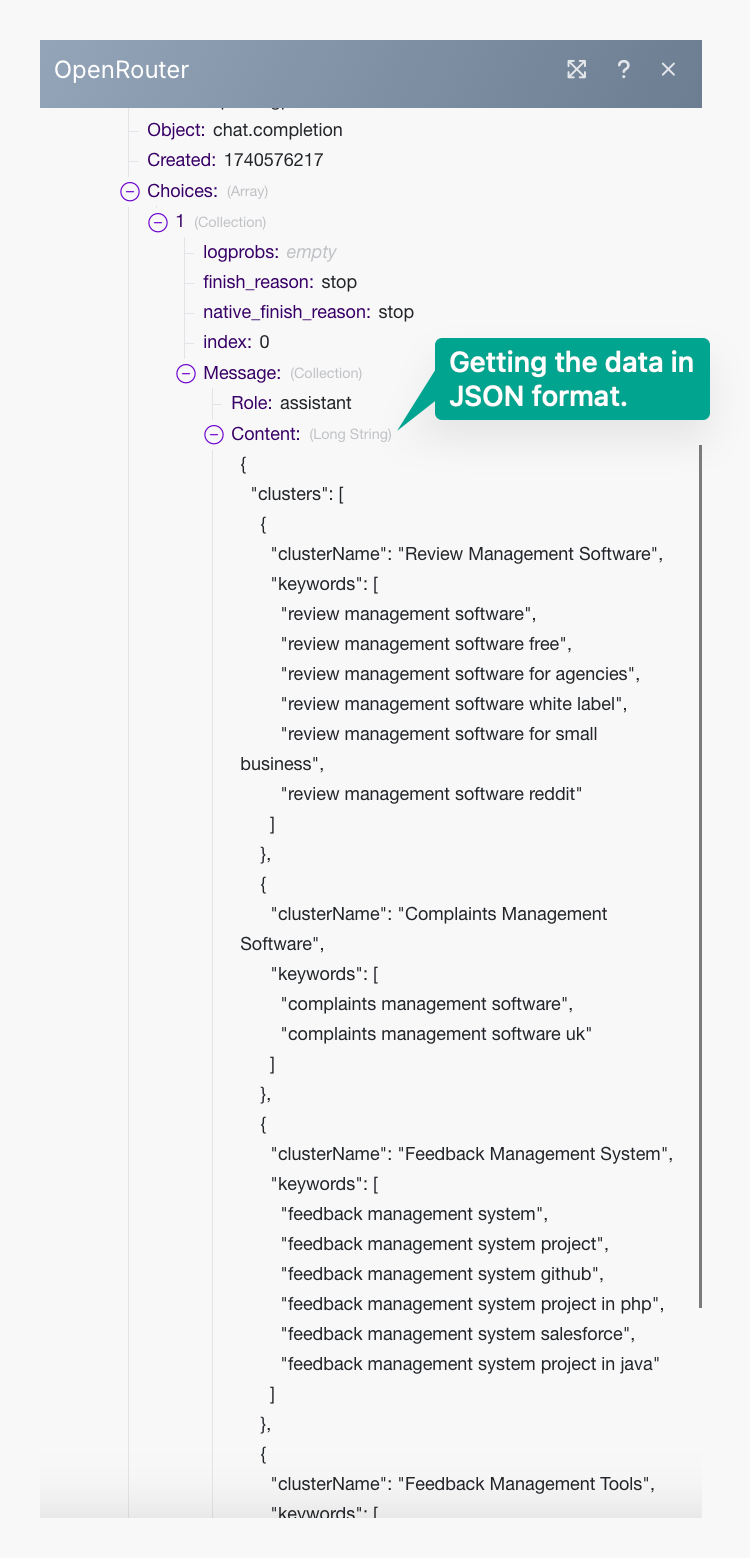Image resolution: width=750 pixels, height=1558 pixels.
Task: Open the help question mark icon
Action: [623, 69]
